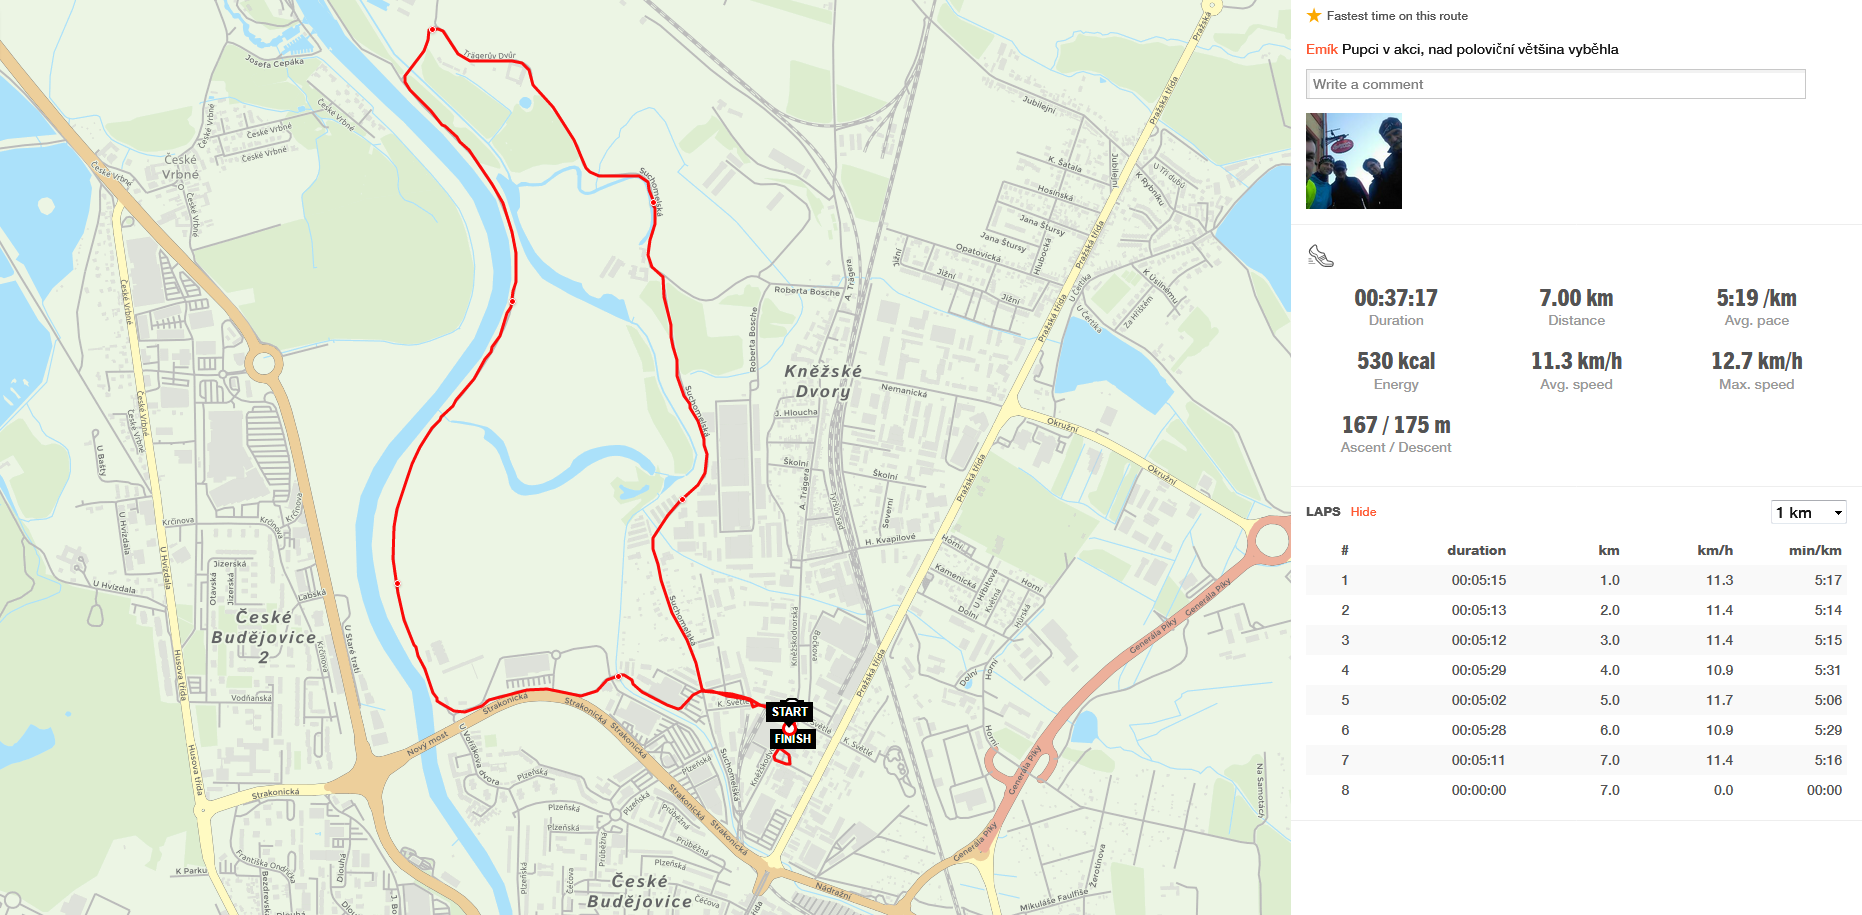This screenshot has height=915, width=1862.
Task: Select lap 5 row with 5:06 pace
Action: tap(1575, 700)
